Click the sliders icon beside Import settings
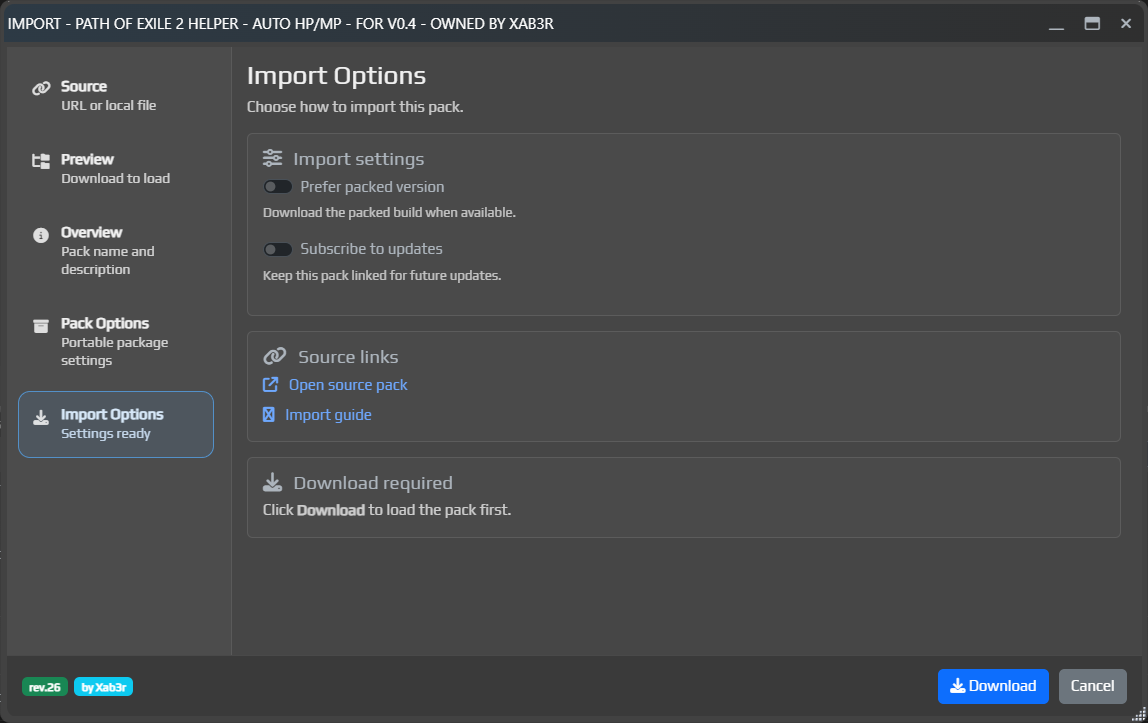This screenshot has width=1148, height=723. (x=271, y=157)
